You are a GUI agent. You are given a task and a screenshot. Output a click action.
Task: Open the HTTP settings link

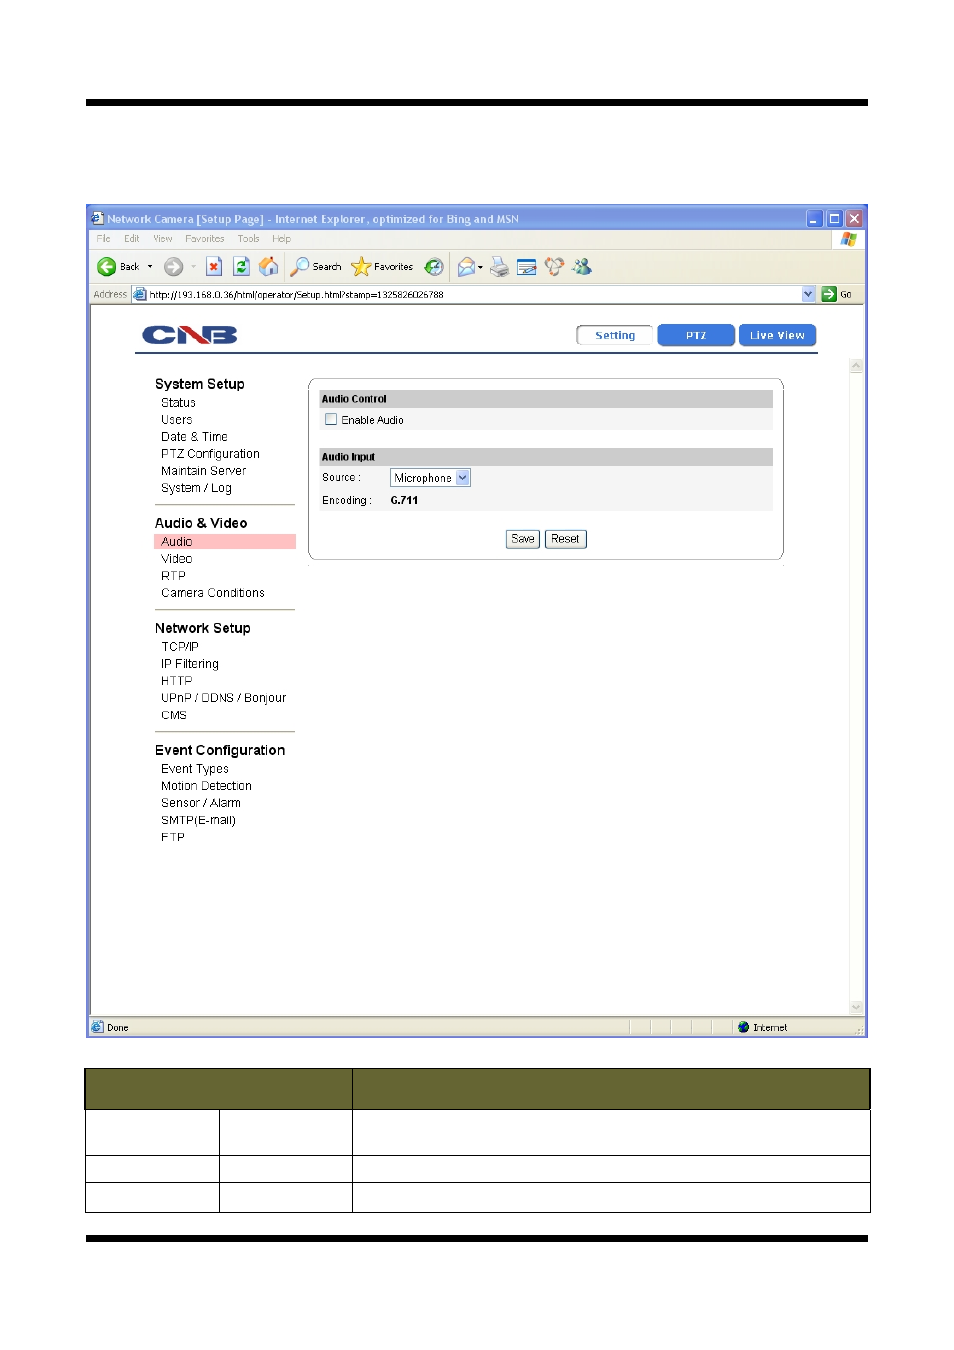click(x=176, y=681)
